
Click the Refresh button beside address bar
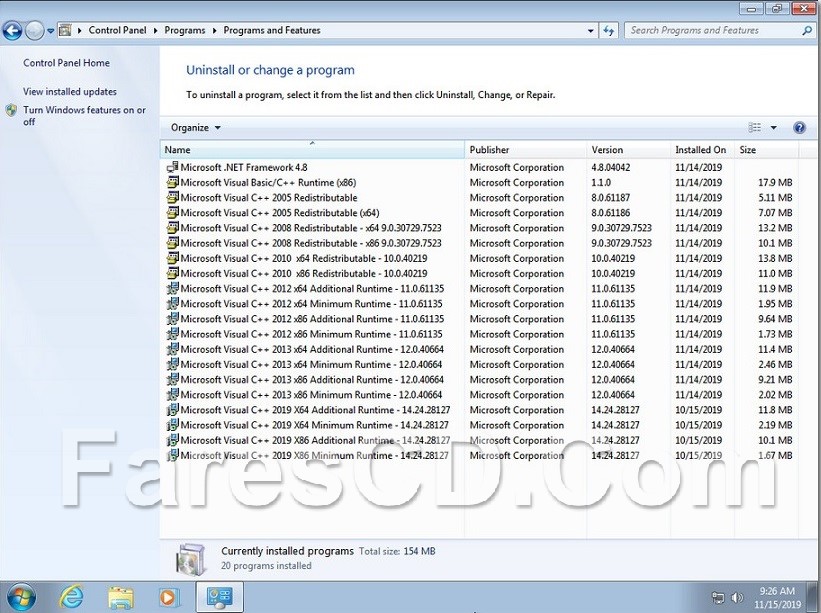[608, 31]
